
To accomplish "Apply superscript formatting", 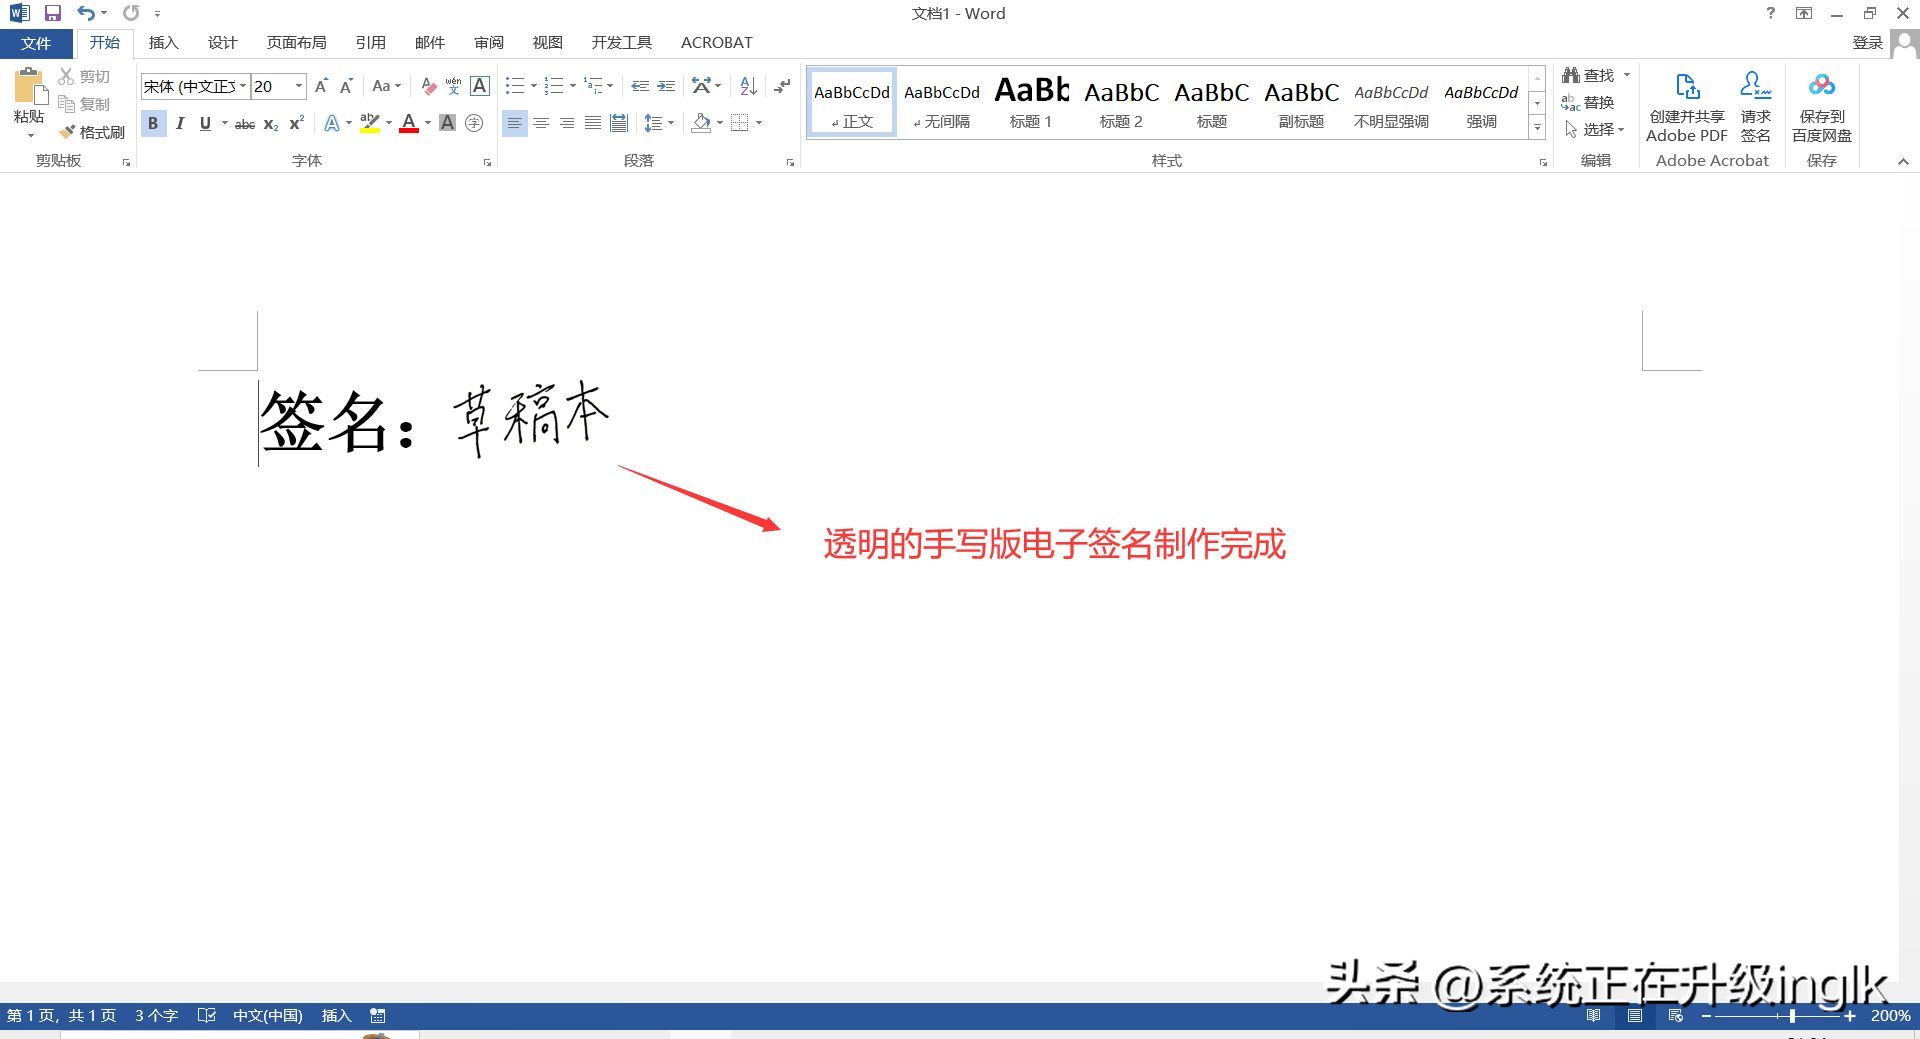I will tap(296, 123).
